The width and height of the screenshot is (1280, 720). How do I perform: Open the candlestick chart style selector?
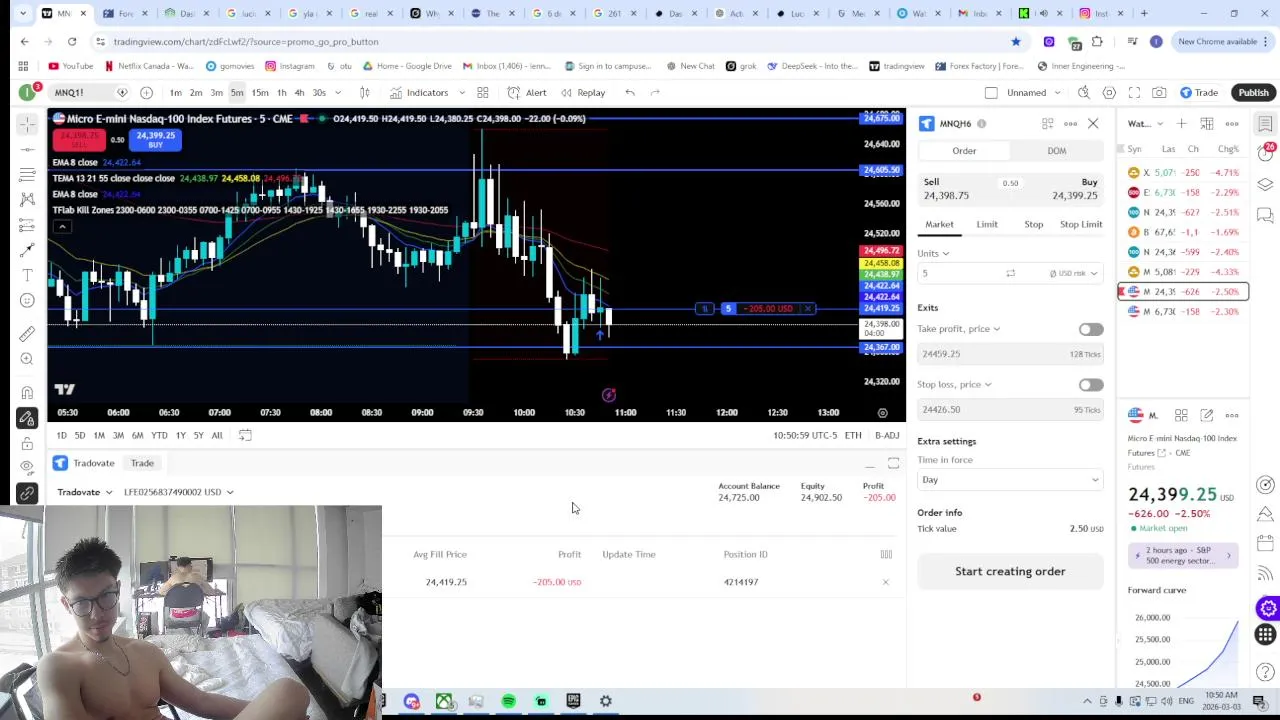click(x=364, y=93)
